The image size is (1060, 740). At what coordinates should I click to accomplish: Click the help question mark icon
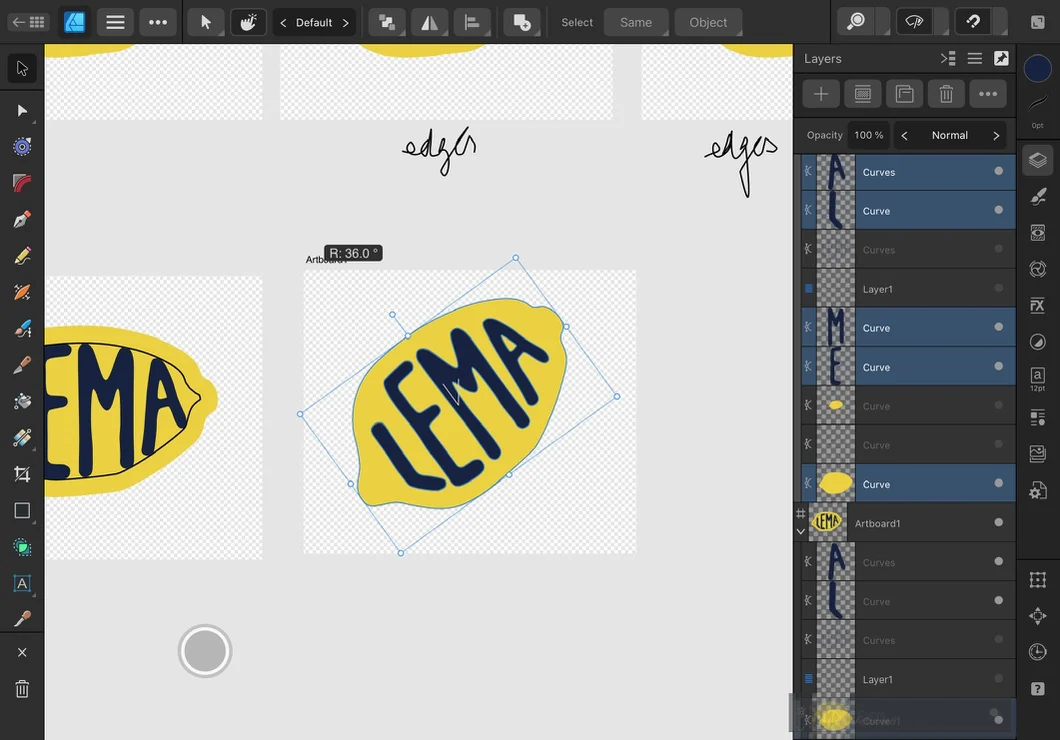[x=1038, y=689]
